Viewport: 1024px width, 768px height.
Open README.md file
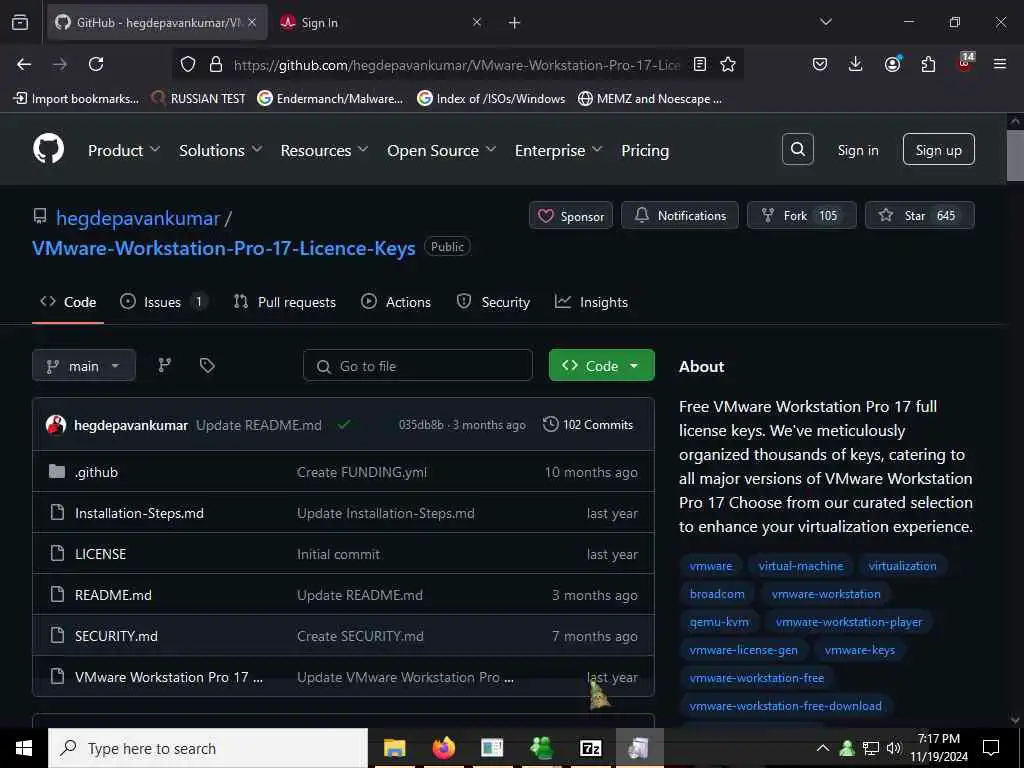tap(113, 595)
